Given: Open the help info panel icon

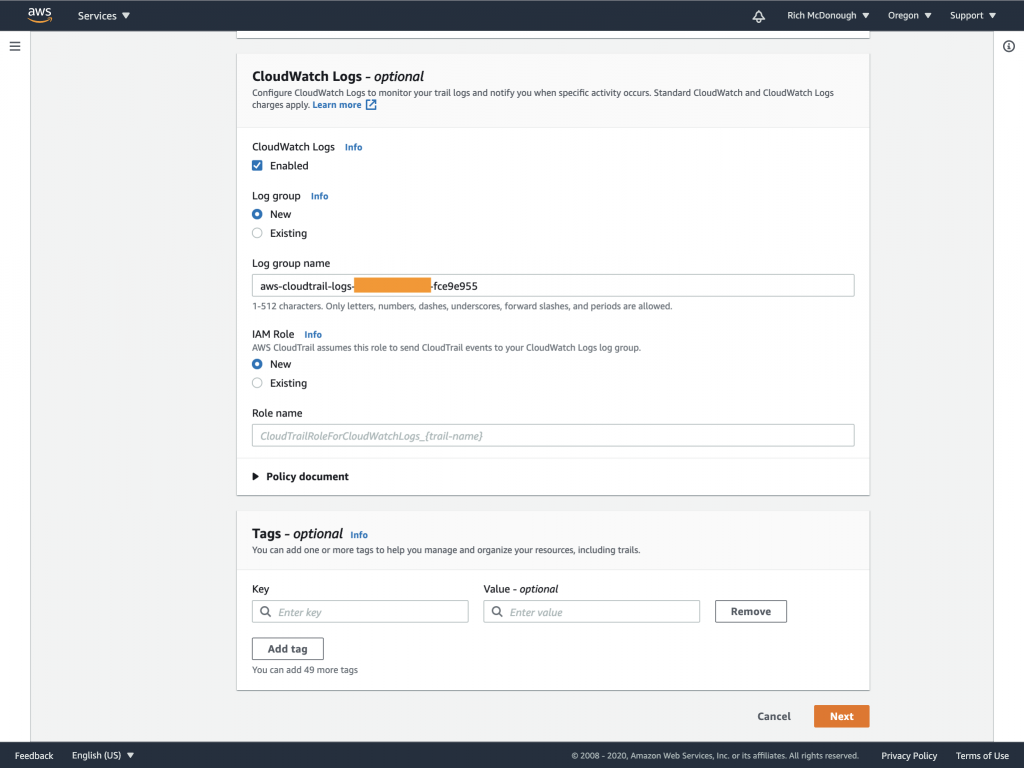Looking at the screenshot, I should click(x=1009, y=46).
